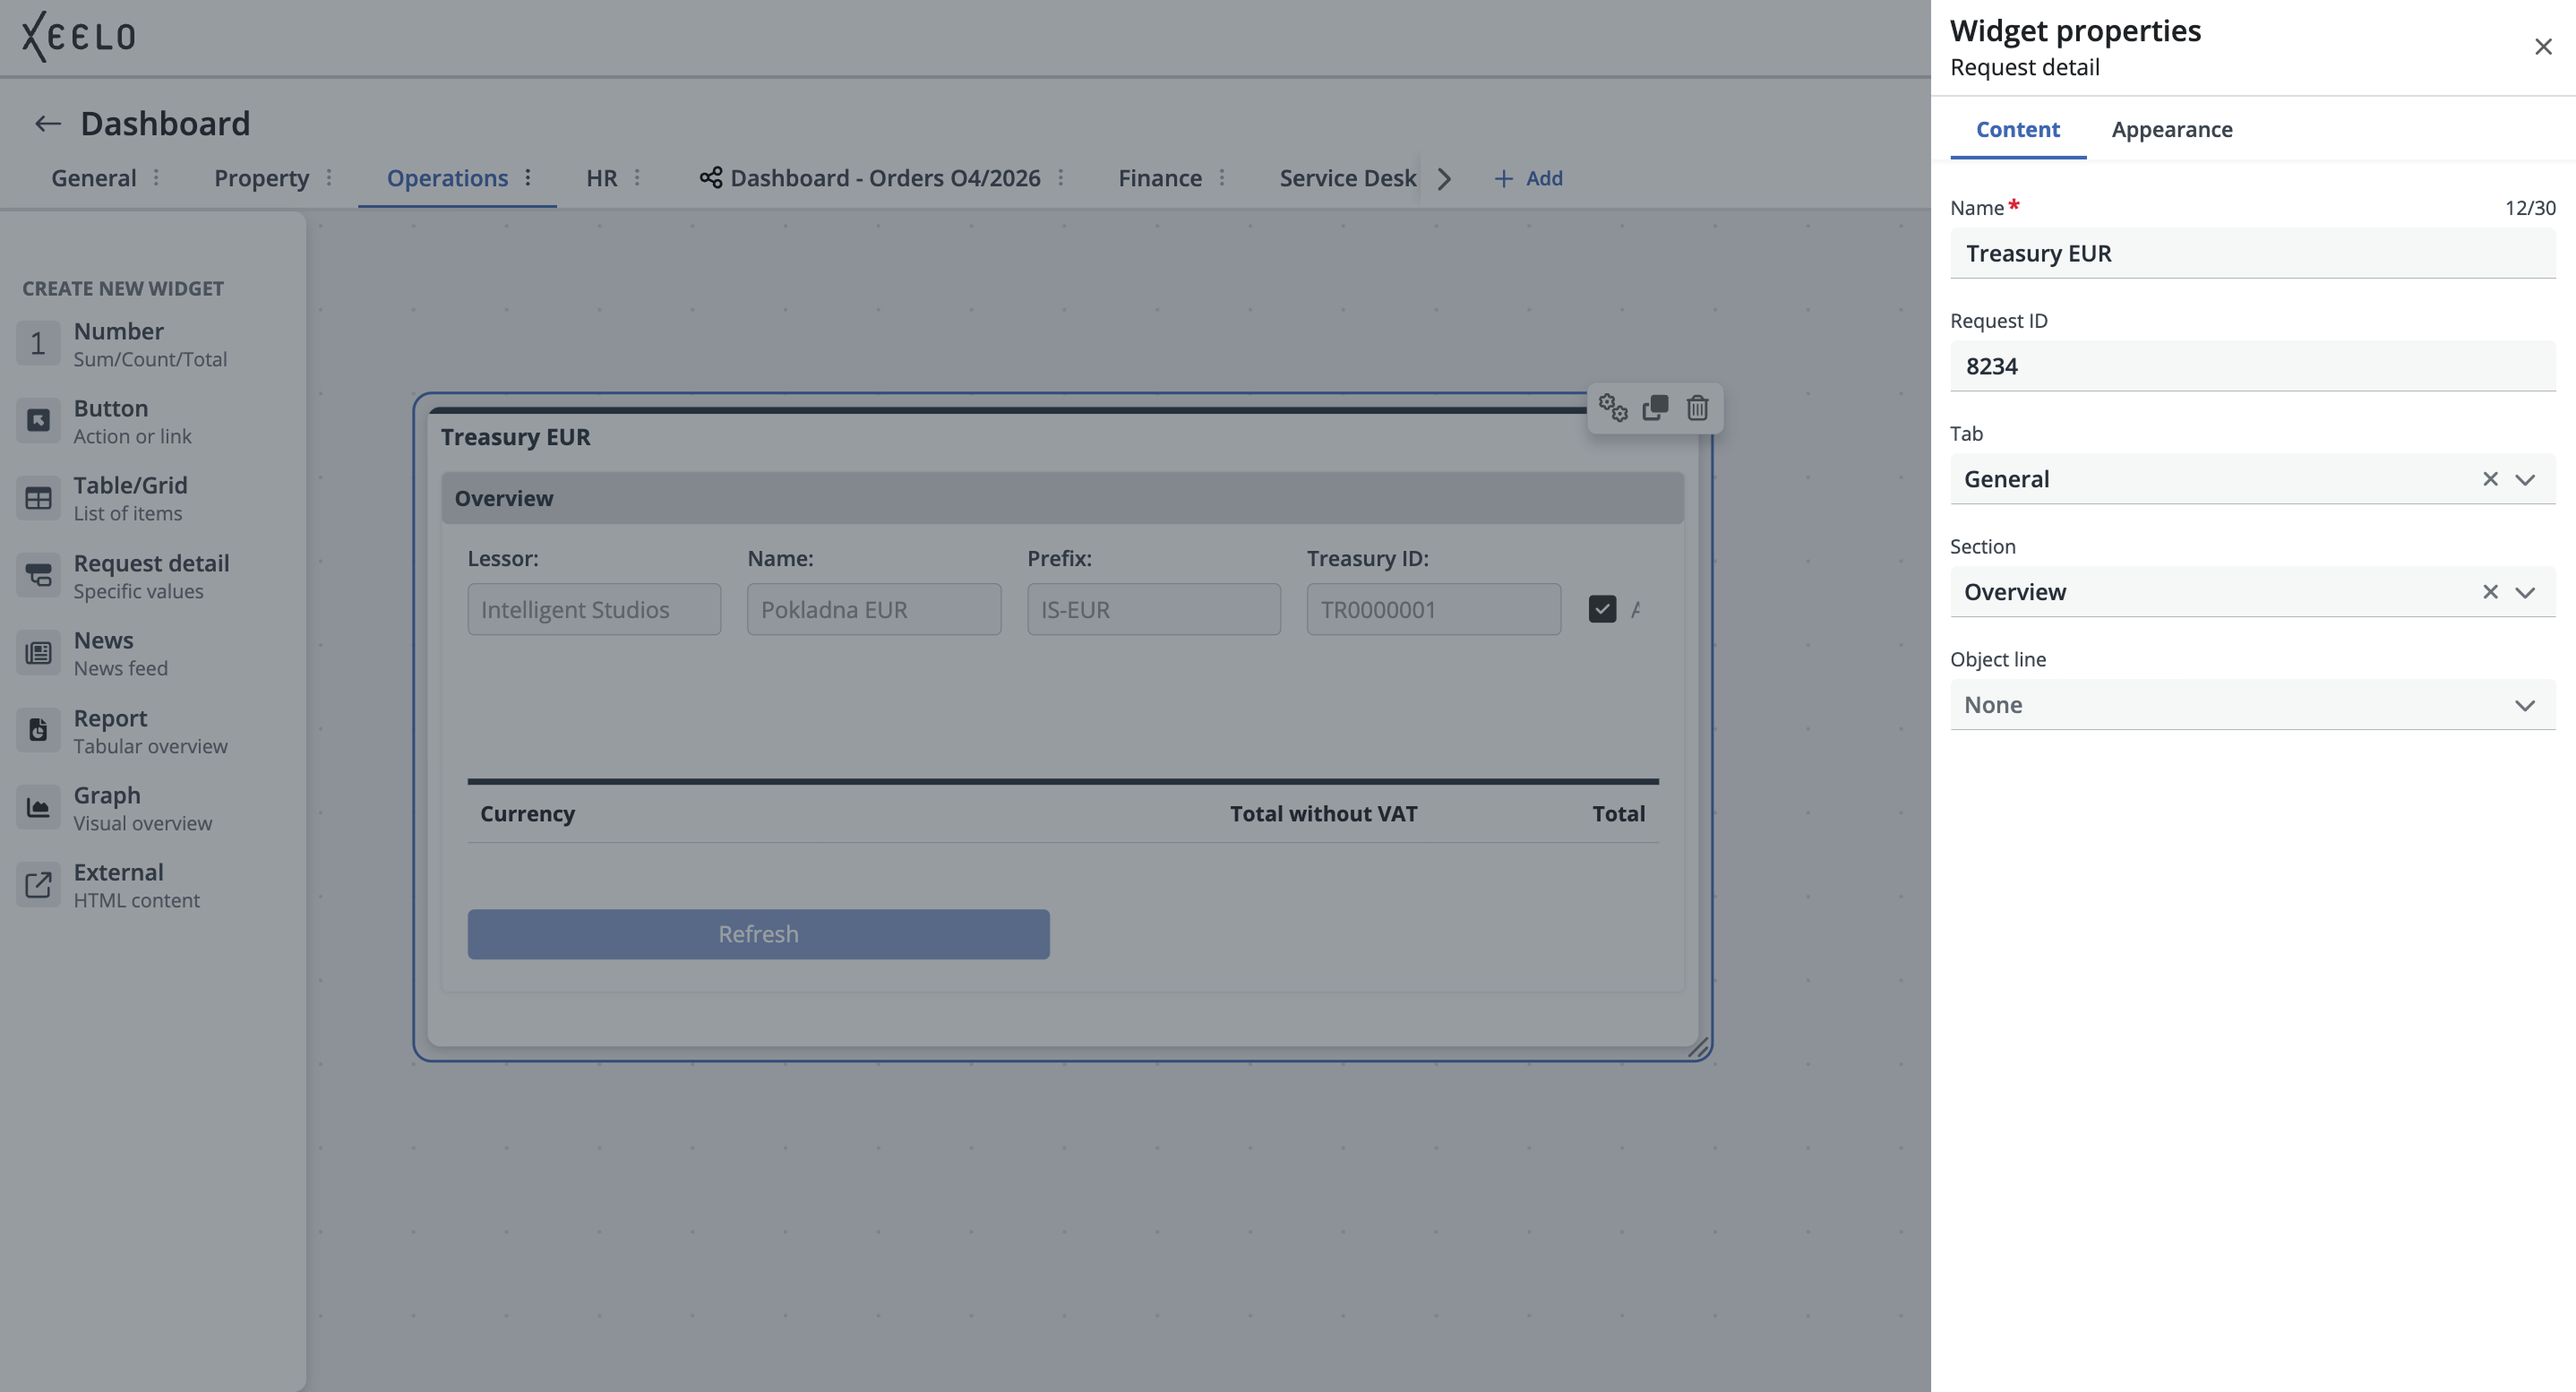This screenshot has width=2576, height=1392.
Task: Click the CREATE NEW WIDGET heading
Action: click(x=123, y=289)
